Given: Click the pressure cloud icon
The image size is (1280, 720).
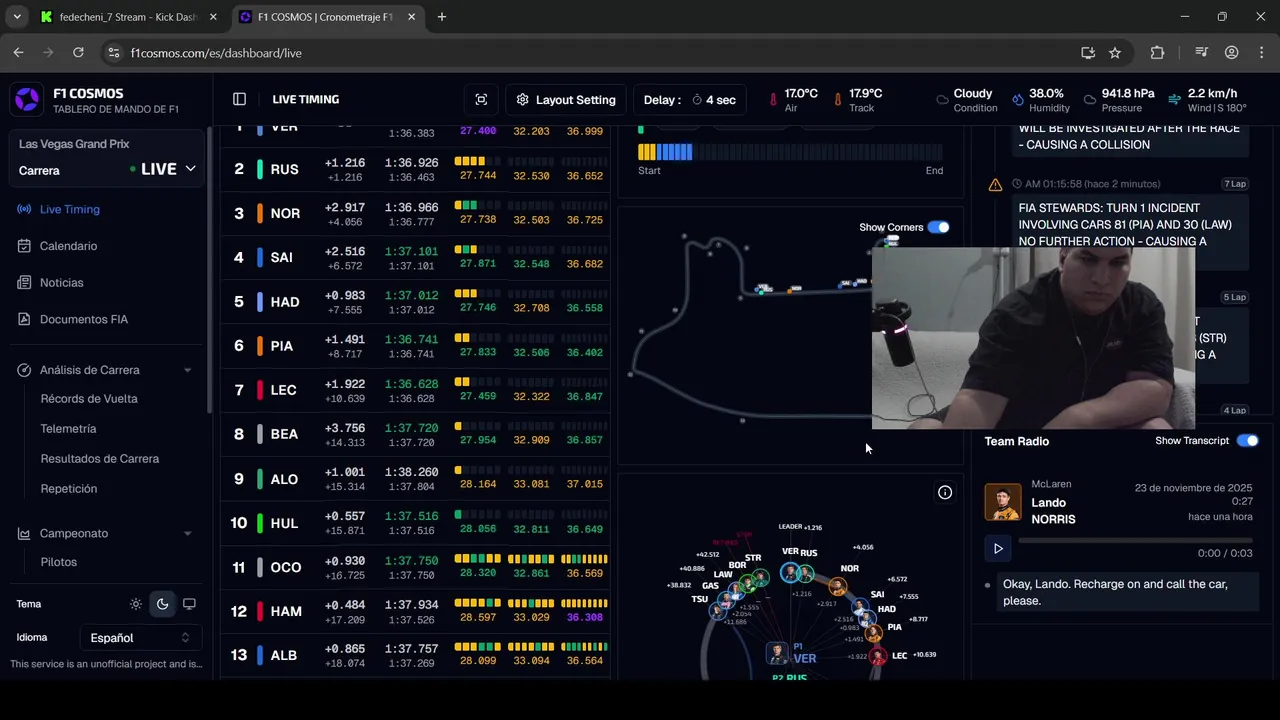Looking at the screenshot, I should (1089, 100).
